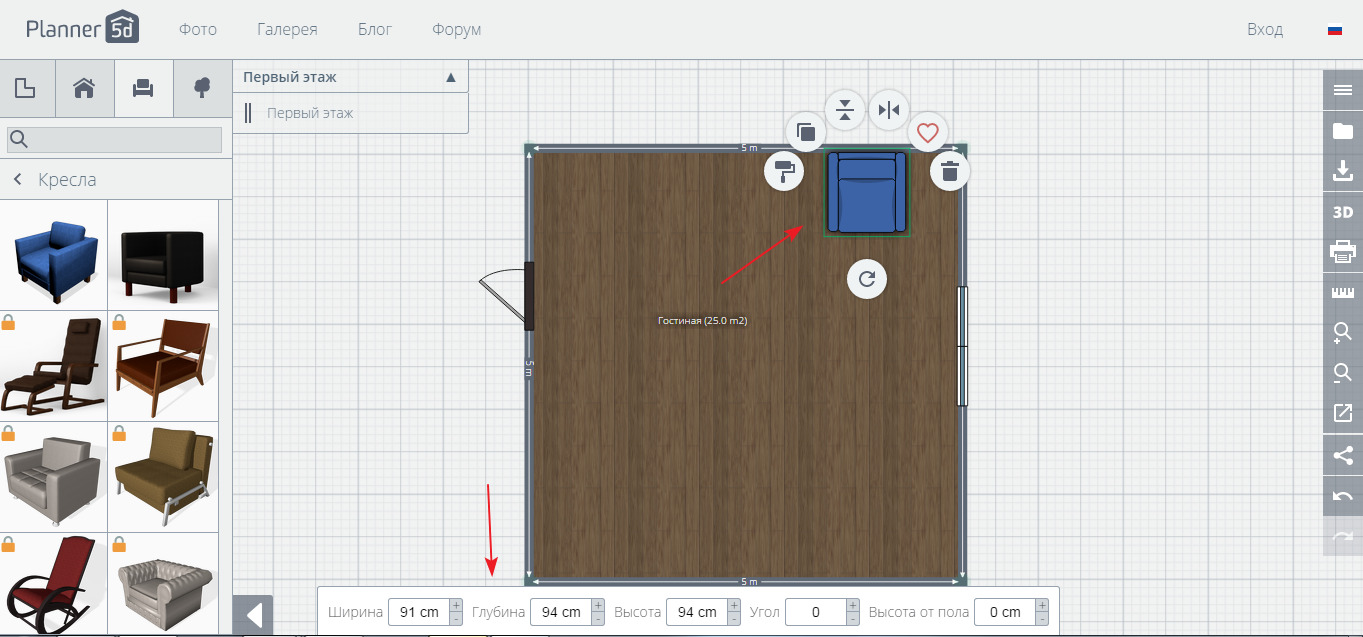Collapse the Первый этаж floor panel
This screenshot has height=637, width=1363.
point(450,77)
